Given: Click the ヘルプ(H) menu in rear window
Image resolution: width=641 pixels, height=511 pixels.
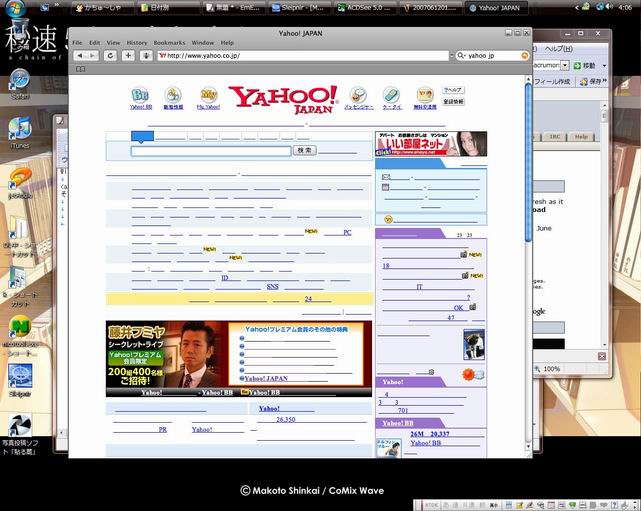Looking at the screenshot, I should [558, 49].
